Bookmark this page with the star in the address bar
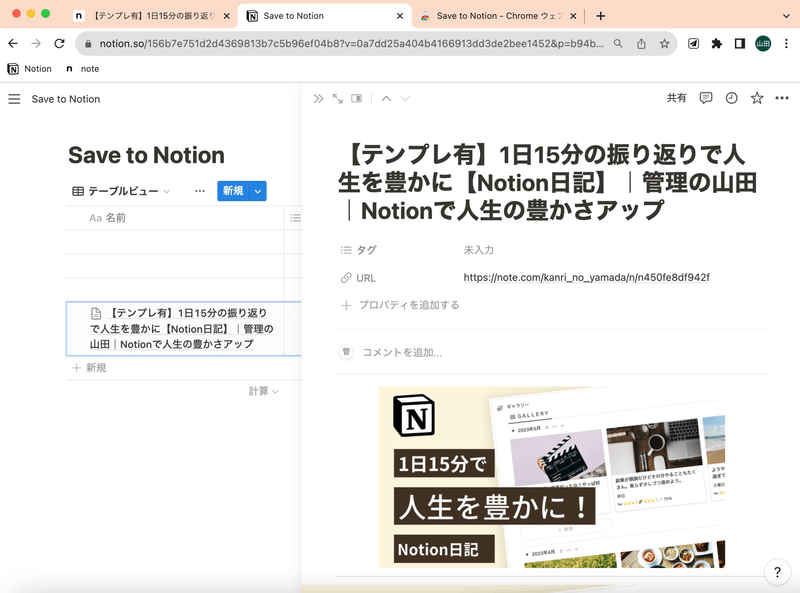The image size is (800, 593). [x=664, y=44]
